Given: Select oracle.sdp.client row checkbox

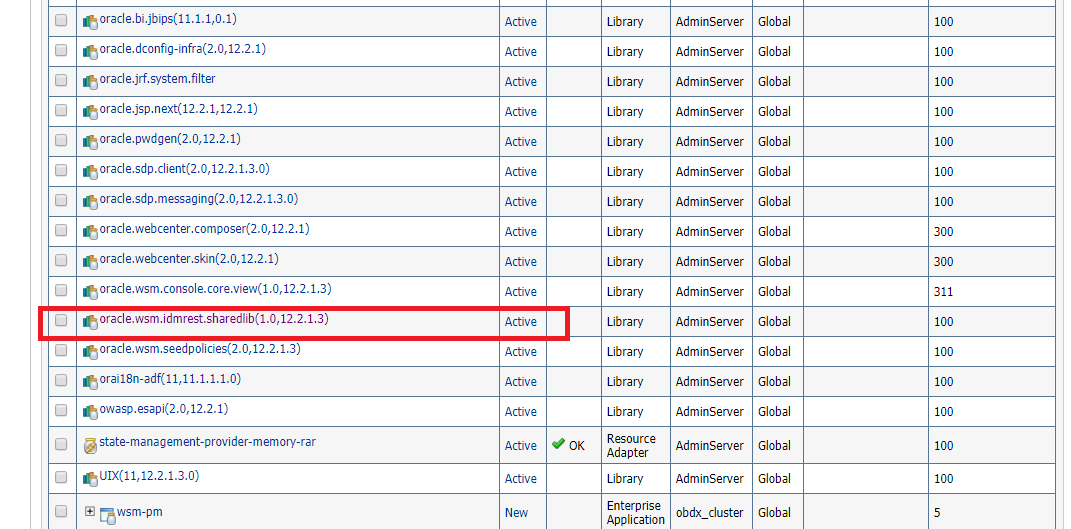Looking at the screenshot, I should pyautogui.click(x=61, y=170).
